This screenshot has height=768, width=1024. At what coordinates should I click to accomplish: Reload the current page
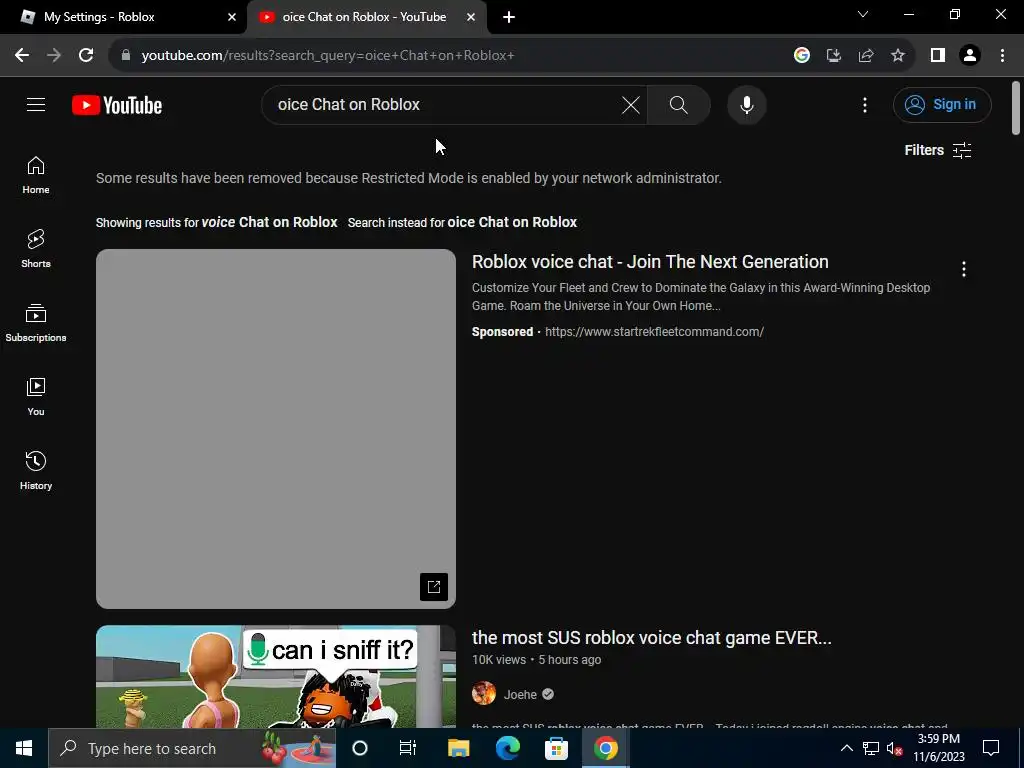[x=86, y=55]
